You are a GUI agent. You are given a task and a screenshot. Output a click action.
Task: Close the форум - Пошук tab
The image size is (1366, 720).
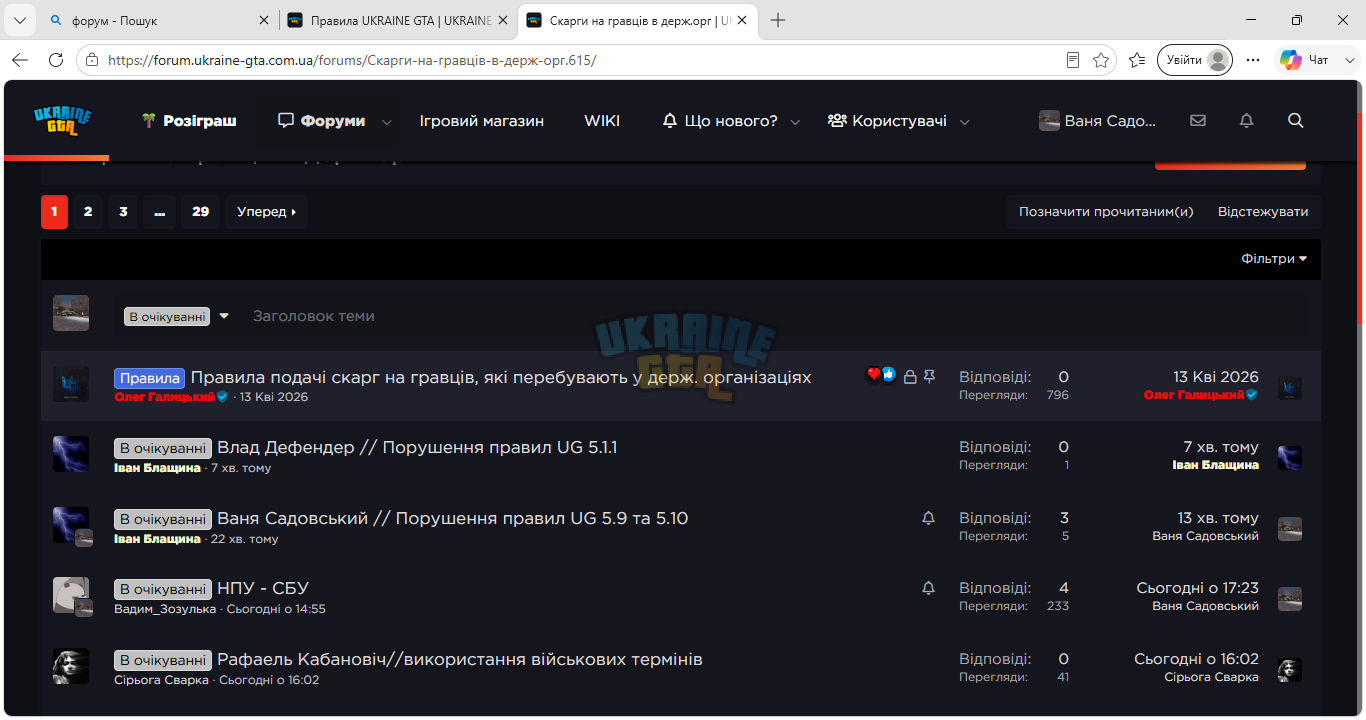tap(264, 20)
